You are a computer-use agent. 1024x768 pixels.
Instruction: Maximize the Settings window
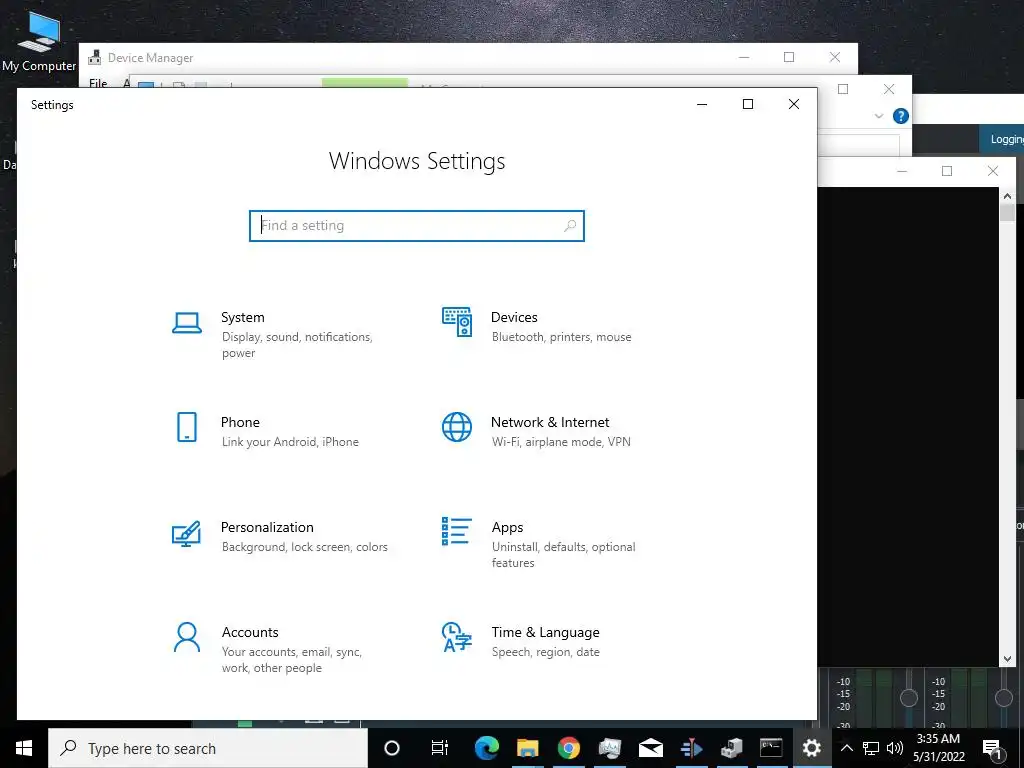[x=748, y=104]
